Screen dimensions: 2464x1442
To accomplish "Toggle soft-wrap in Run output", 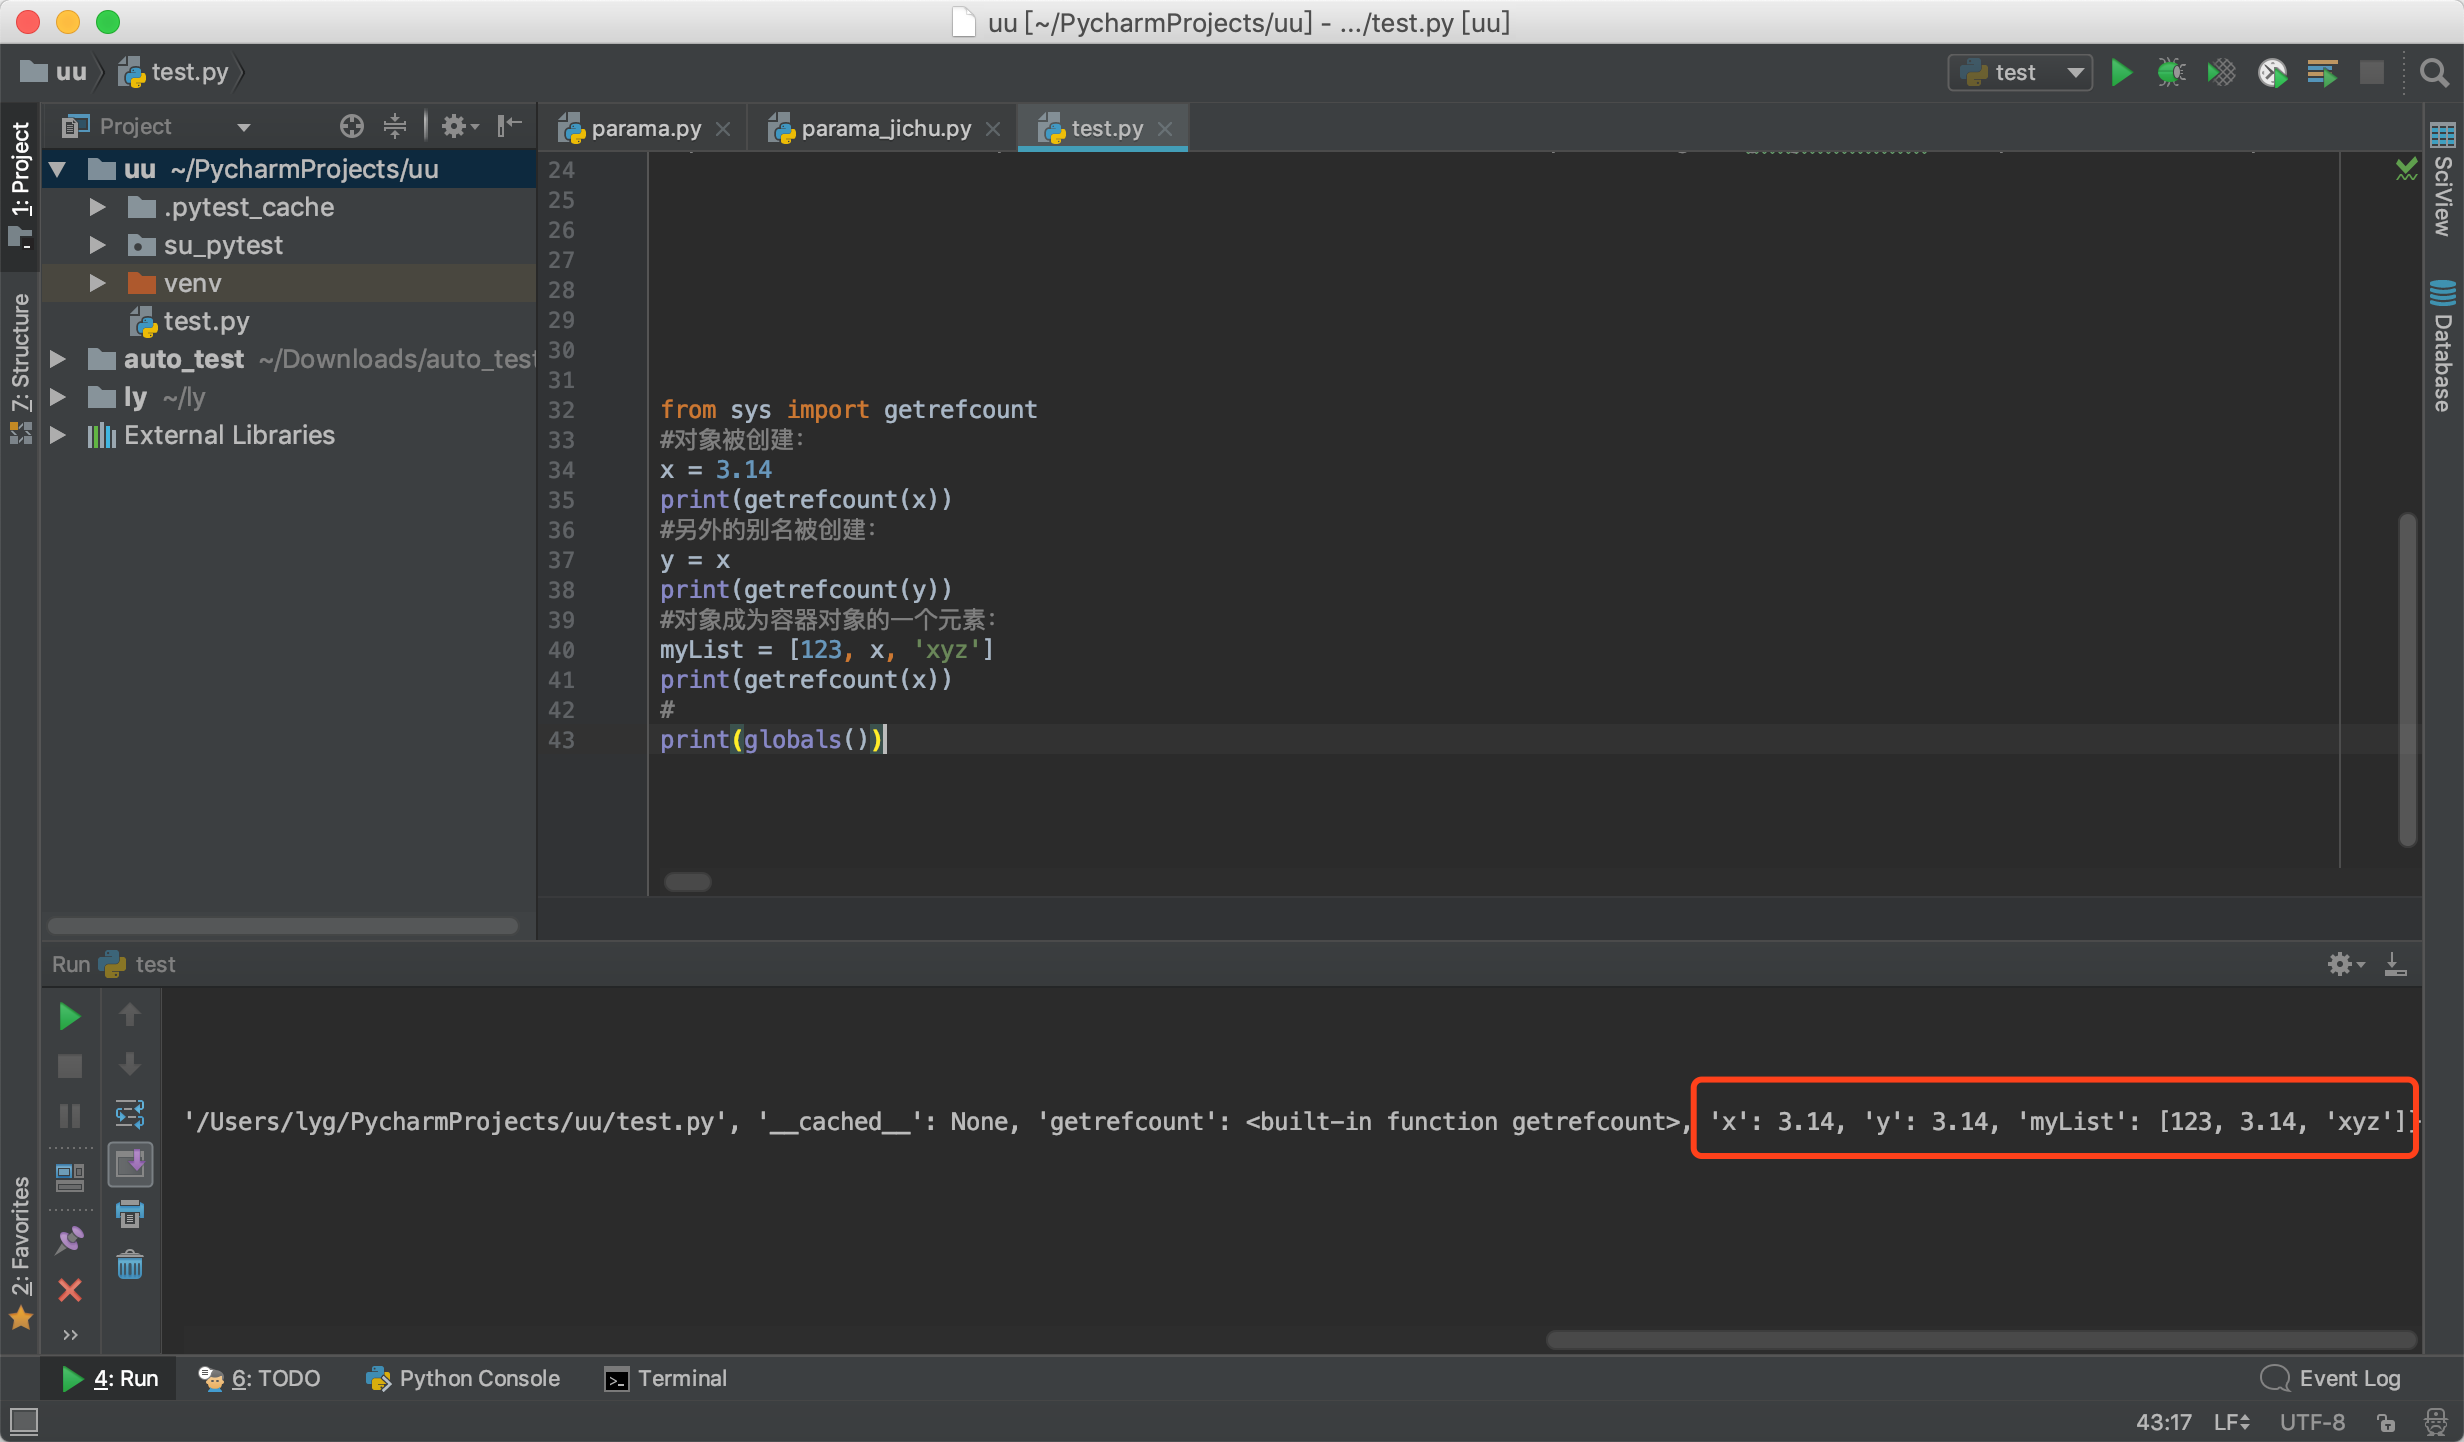I will pyautogui.click(x=130, y=1114).
